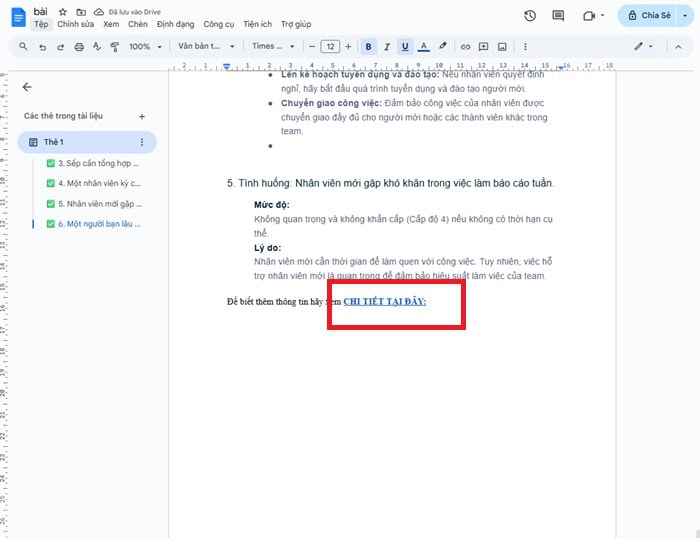
Task: Jump to heading 6. Một người bạn lâu
Action: click(x=94, y=224)
